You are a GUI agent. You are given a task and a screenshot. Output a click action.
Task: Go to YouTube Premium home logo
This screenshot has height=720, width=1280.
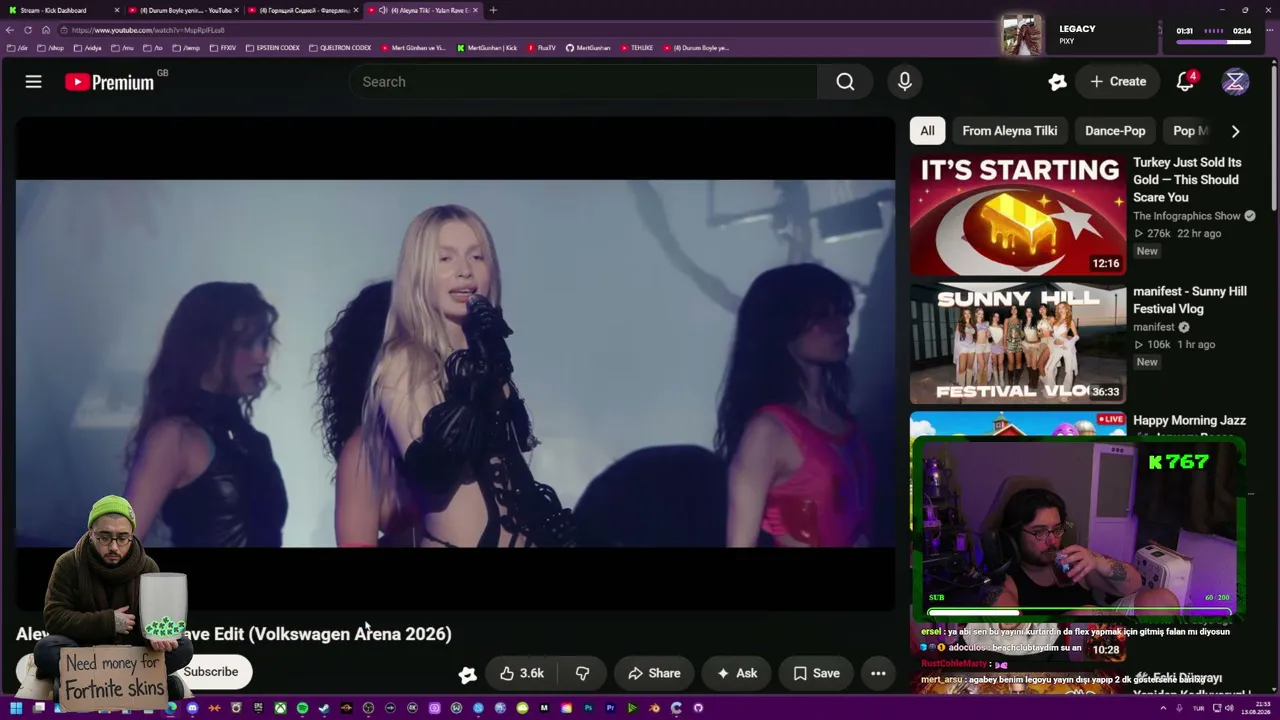click(x=110, y=82)
